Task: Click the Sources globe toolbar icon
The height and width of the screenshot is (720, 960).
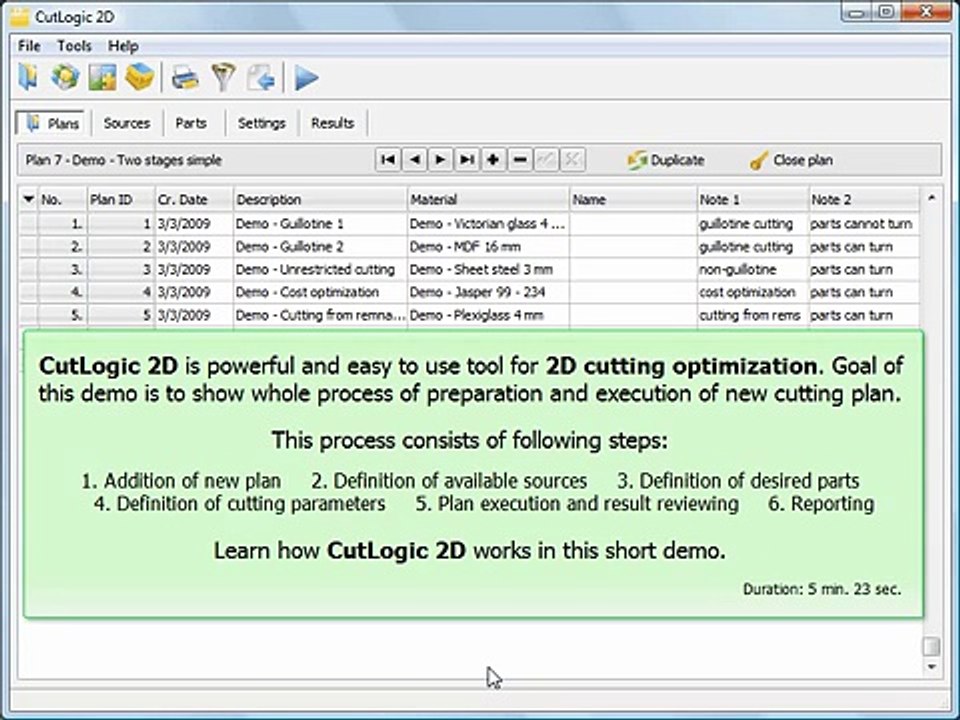Action: (65, 78)
